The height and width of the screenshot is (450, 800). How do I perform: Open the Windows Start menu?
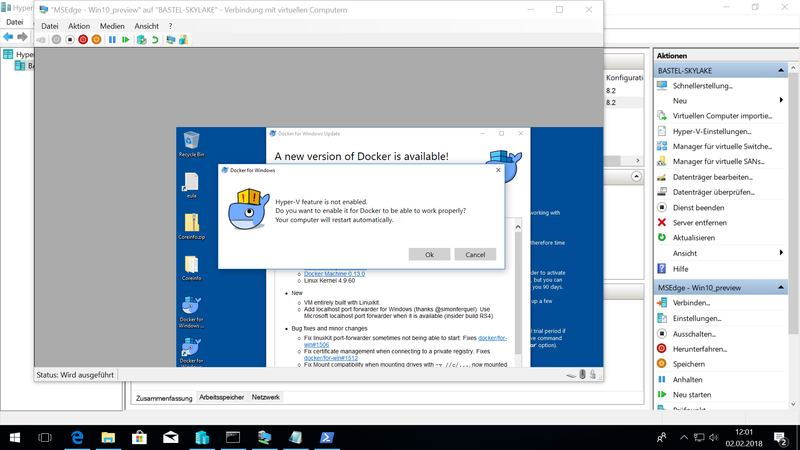tap(15, 437)
